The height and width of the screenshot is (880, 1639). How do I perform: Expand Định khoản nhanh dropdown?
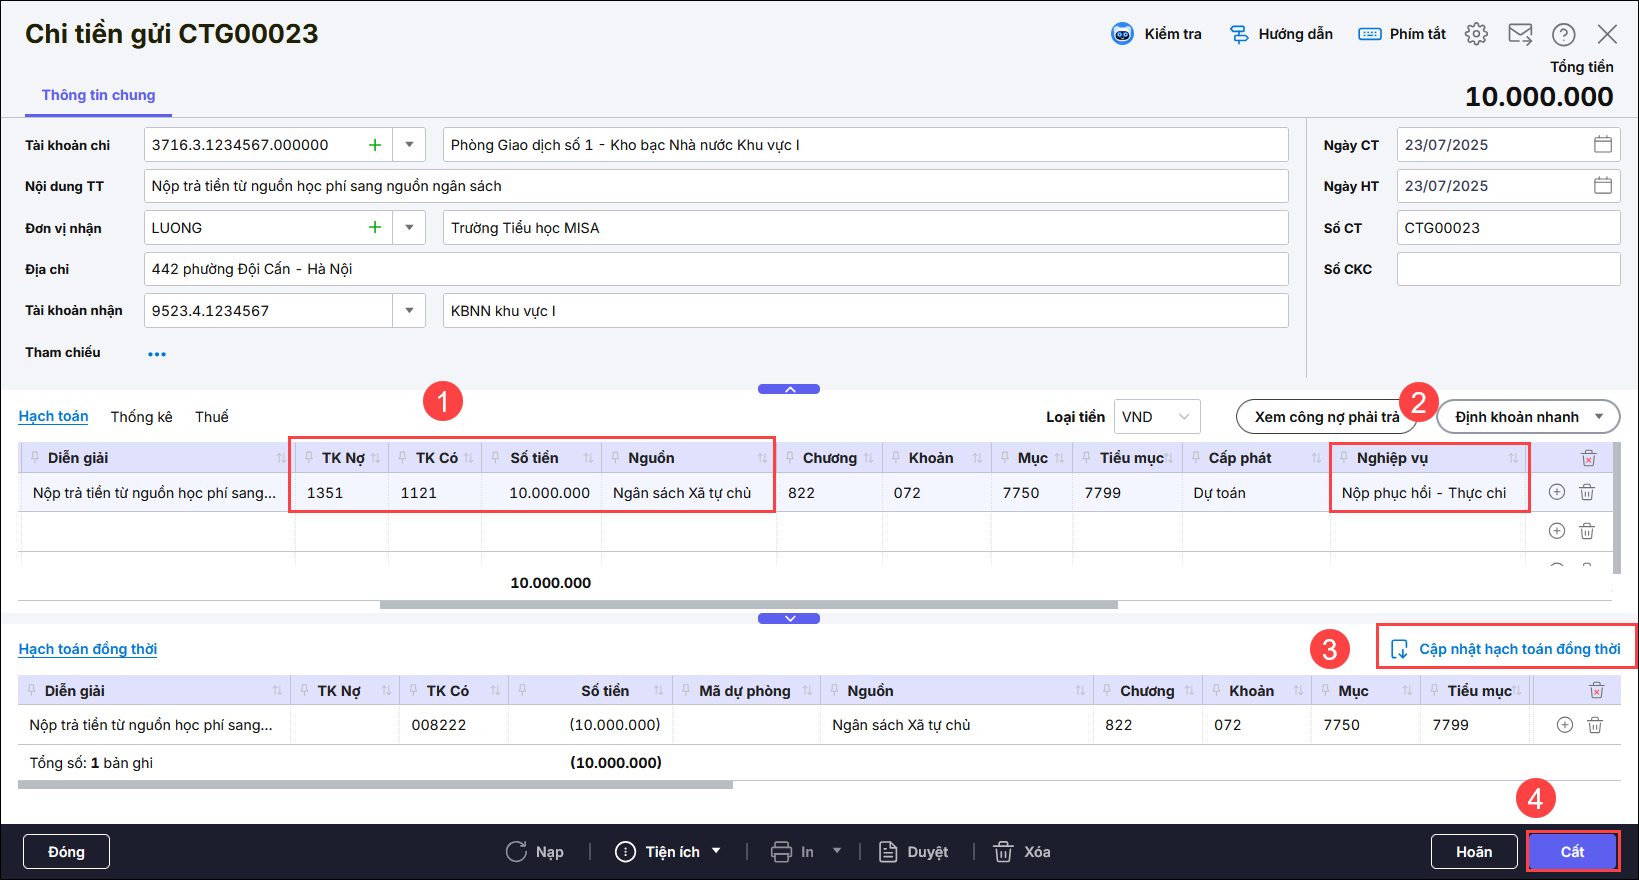pyautogui.click(x=1599, y=417)
